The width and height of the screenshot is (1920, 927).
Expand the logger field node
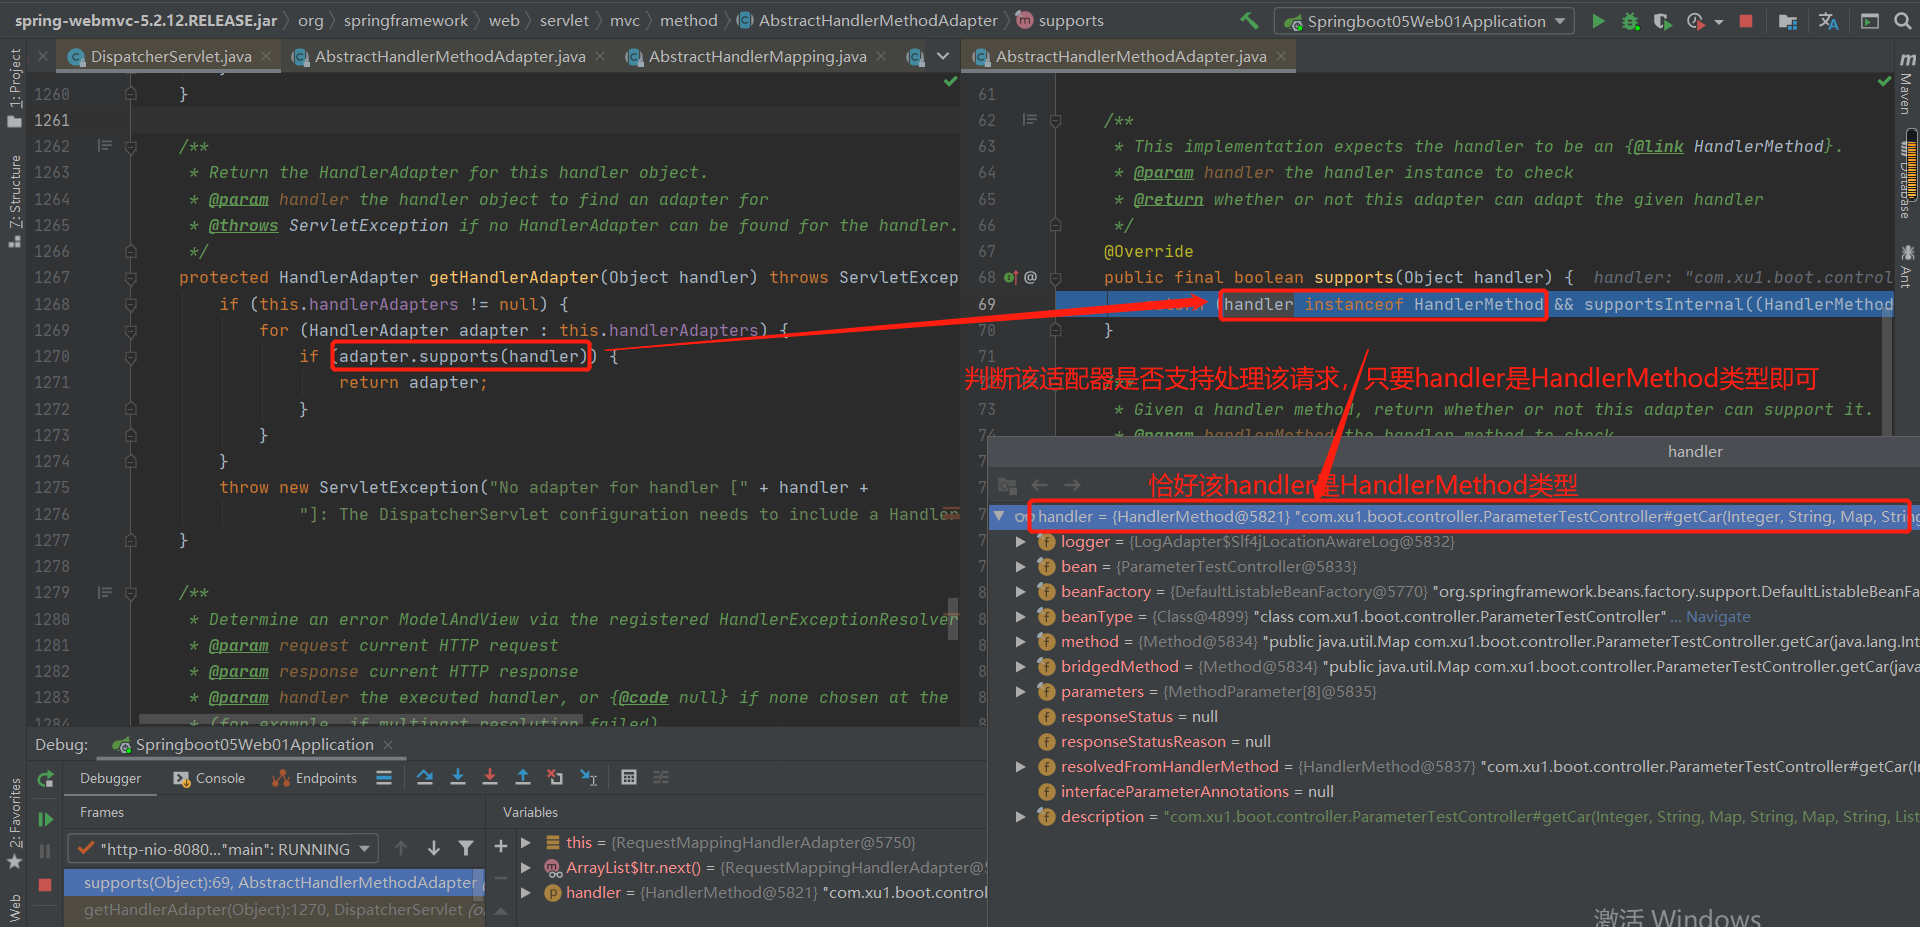[x=1020, y=542]
